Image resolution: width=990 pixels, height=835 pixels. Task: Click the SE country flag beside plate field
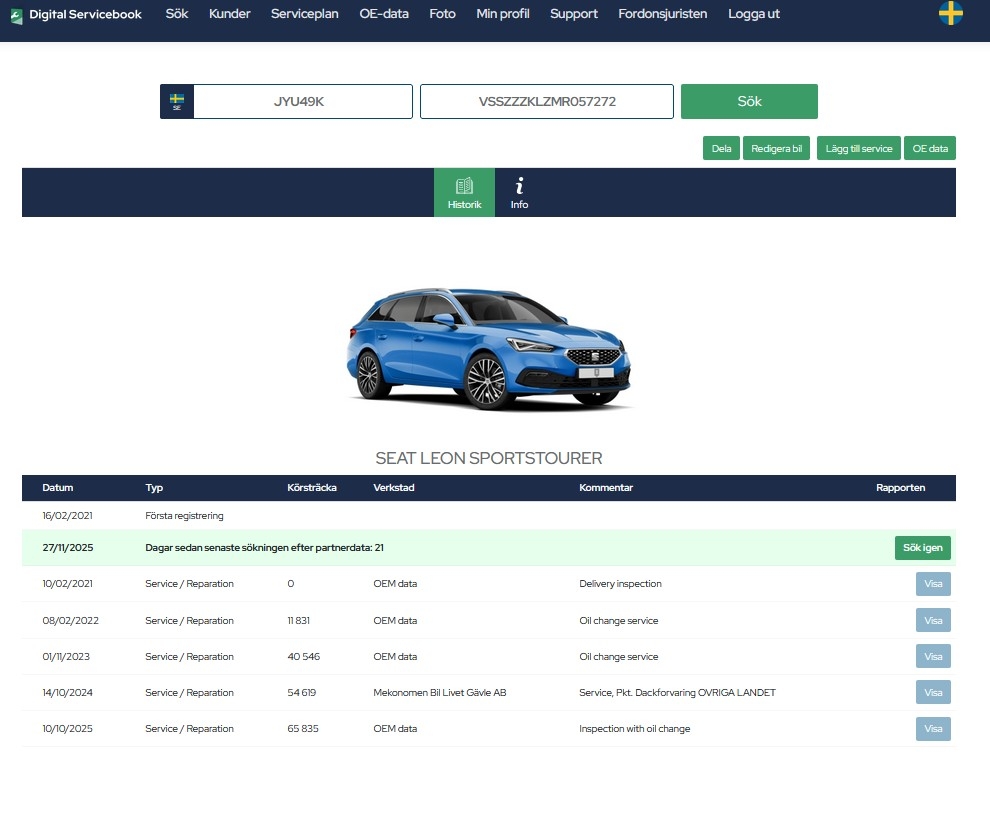click(x=177, y=102)
